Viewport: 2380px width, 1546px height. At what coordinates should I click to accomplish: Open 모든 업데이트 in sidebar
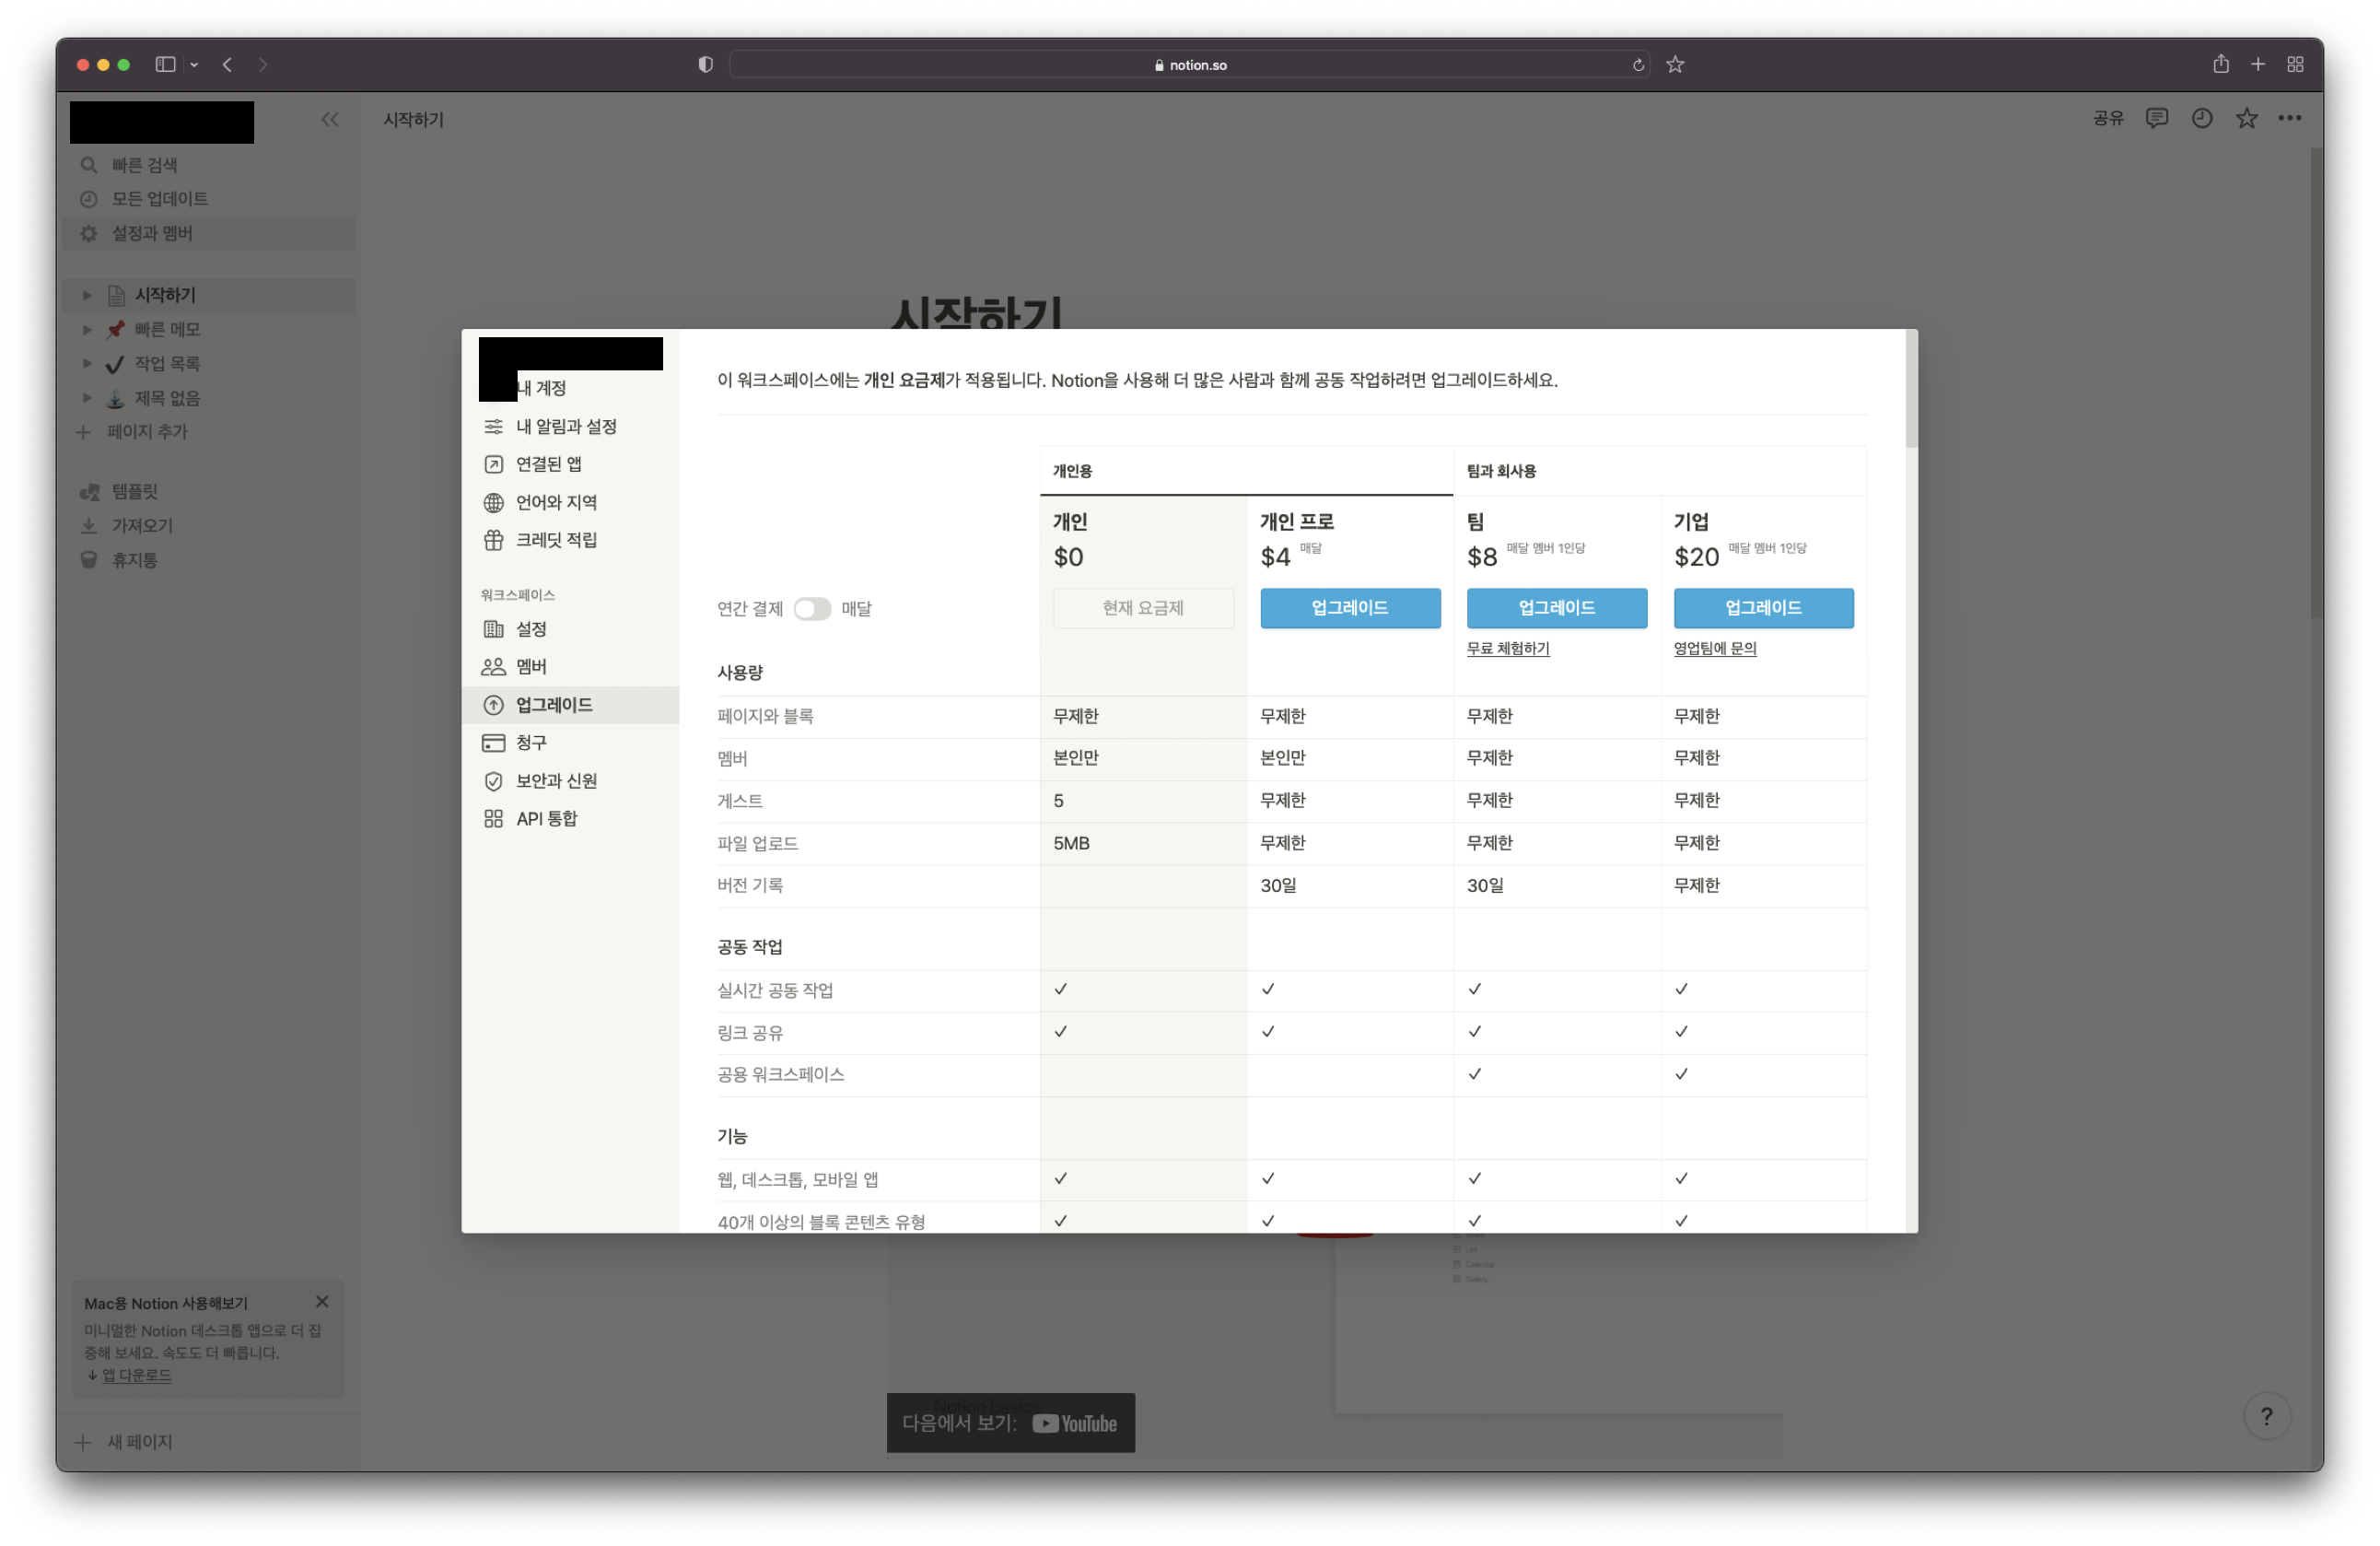point(209,199)
